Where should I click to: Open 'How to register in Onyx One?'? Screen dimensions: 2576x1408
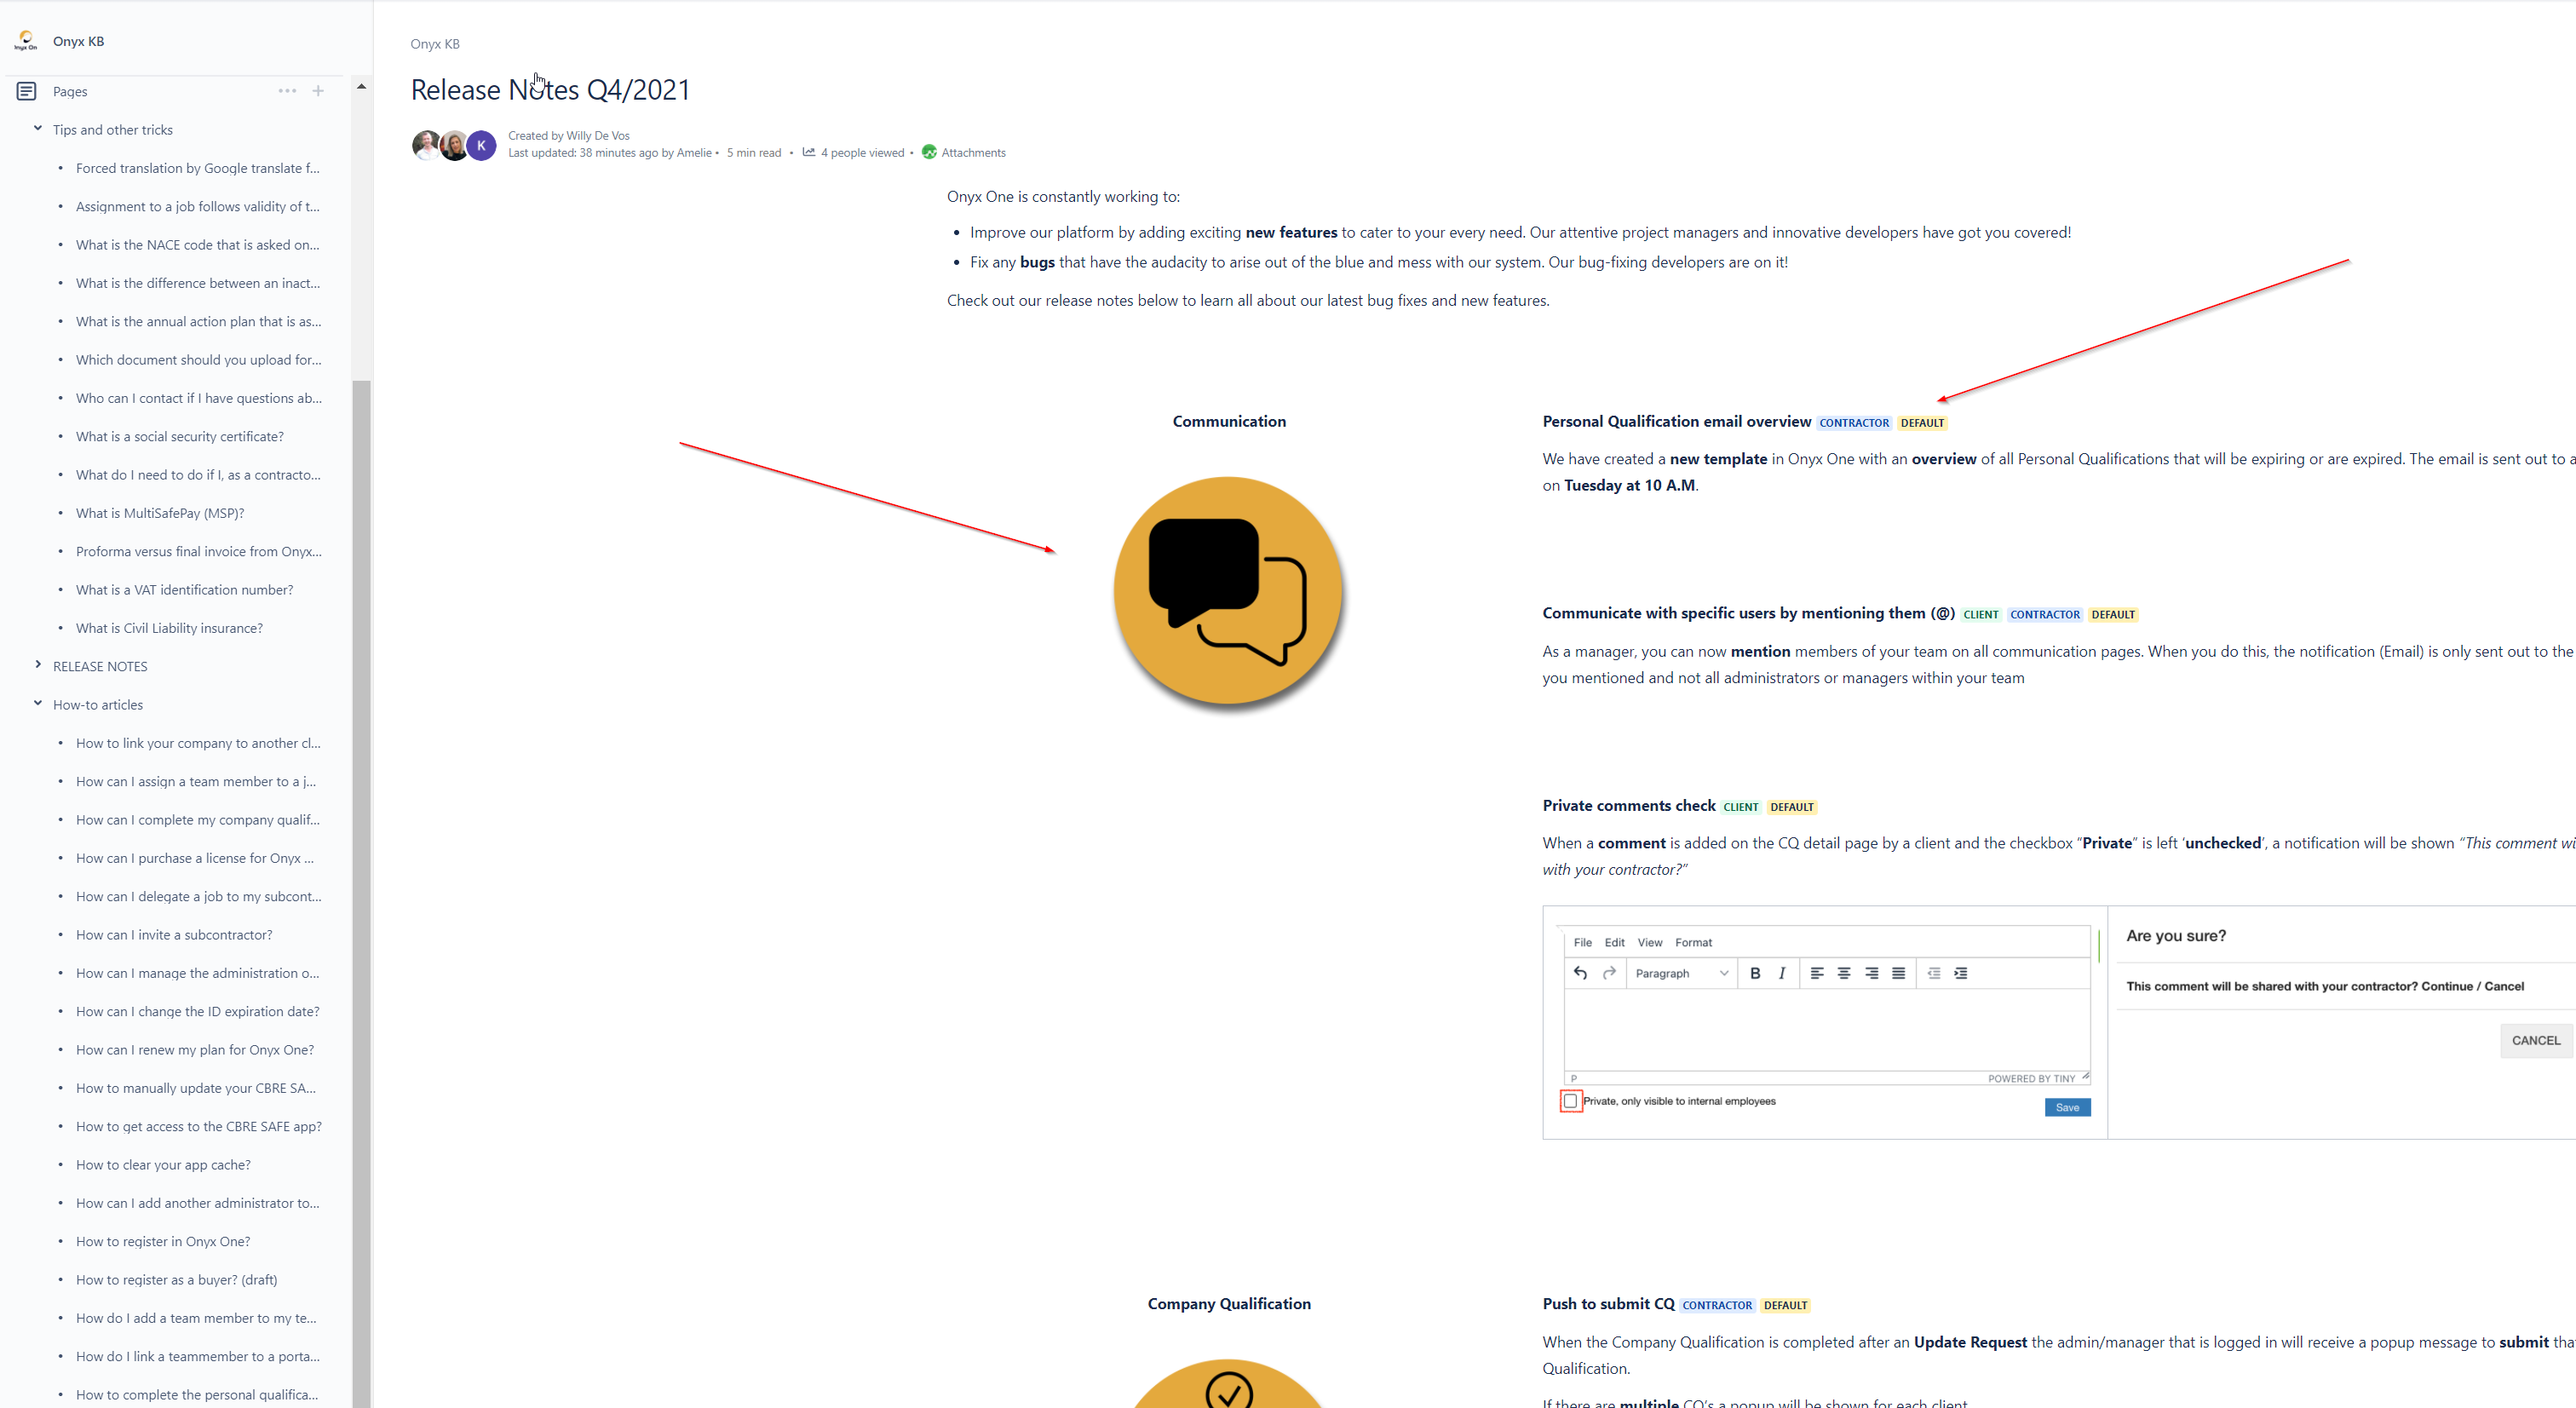click(x=163, y=1241)
